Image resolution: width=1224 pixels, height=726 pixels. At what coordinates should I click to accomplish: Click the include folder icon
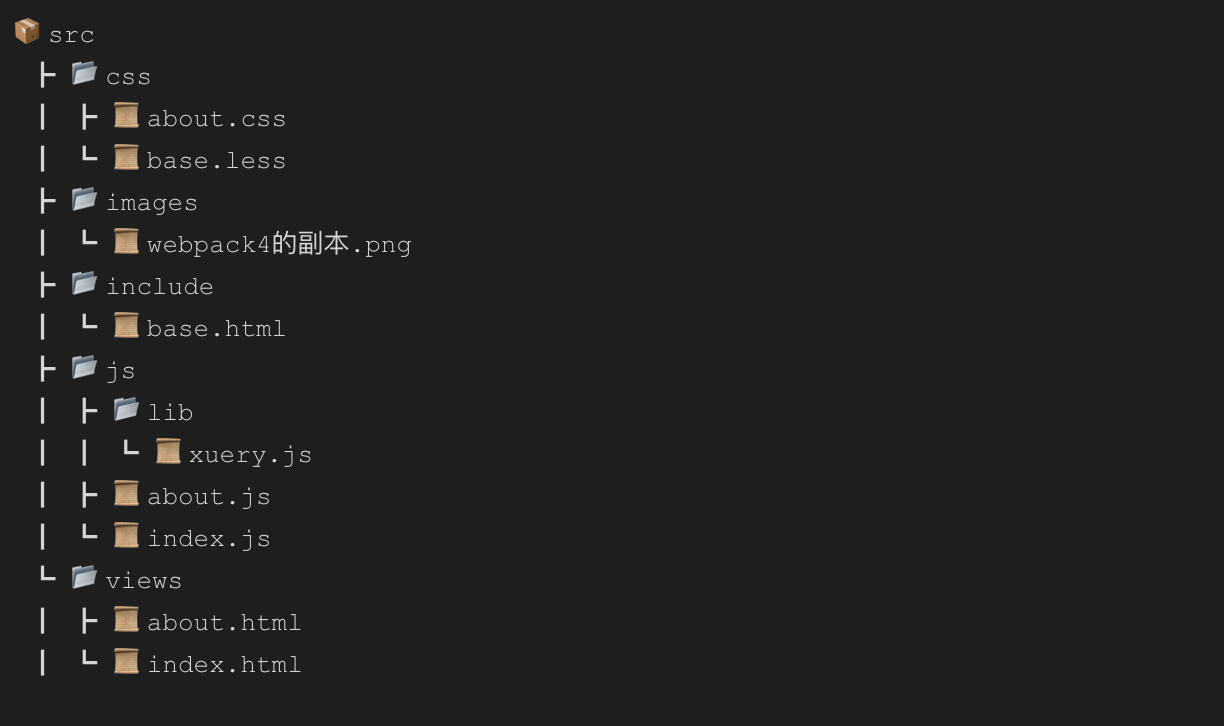pyautogui.click(x=84, y=284)
